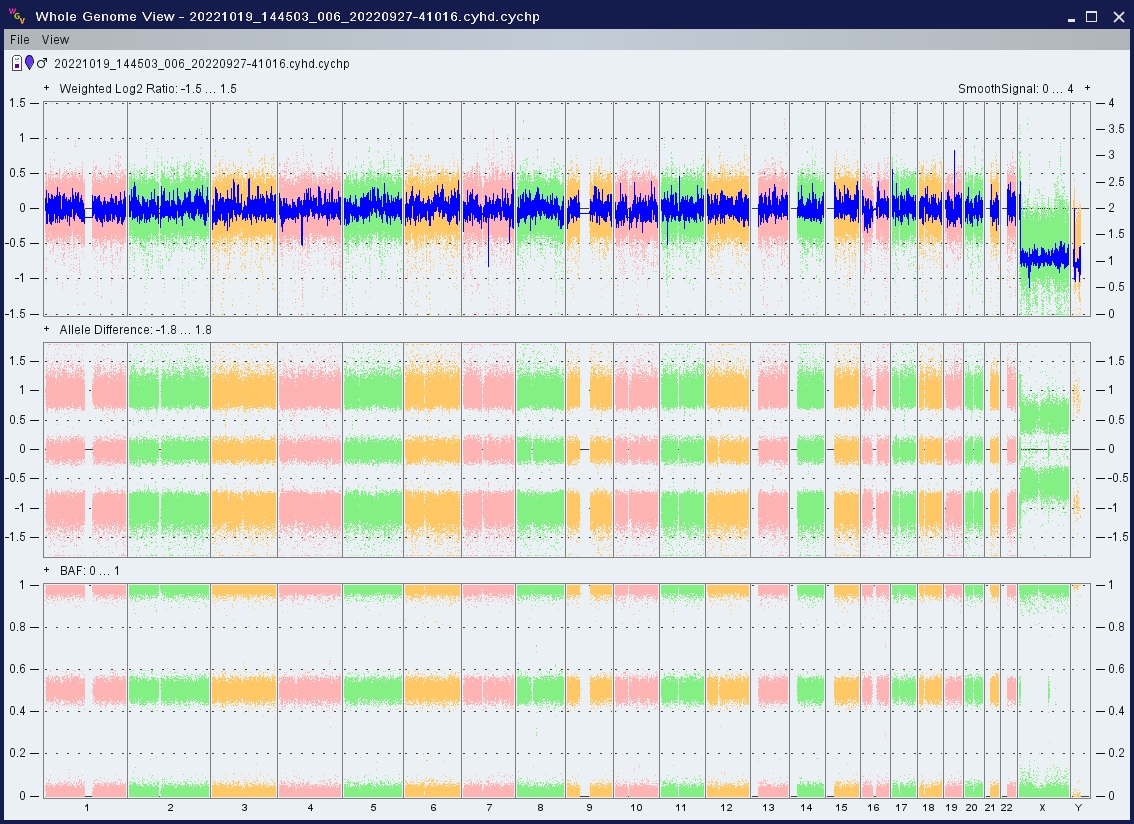Expand the SmoothSignal plus sign

click(x=1087, y=88)
